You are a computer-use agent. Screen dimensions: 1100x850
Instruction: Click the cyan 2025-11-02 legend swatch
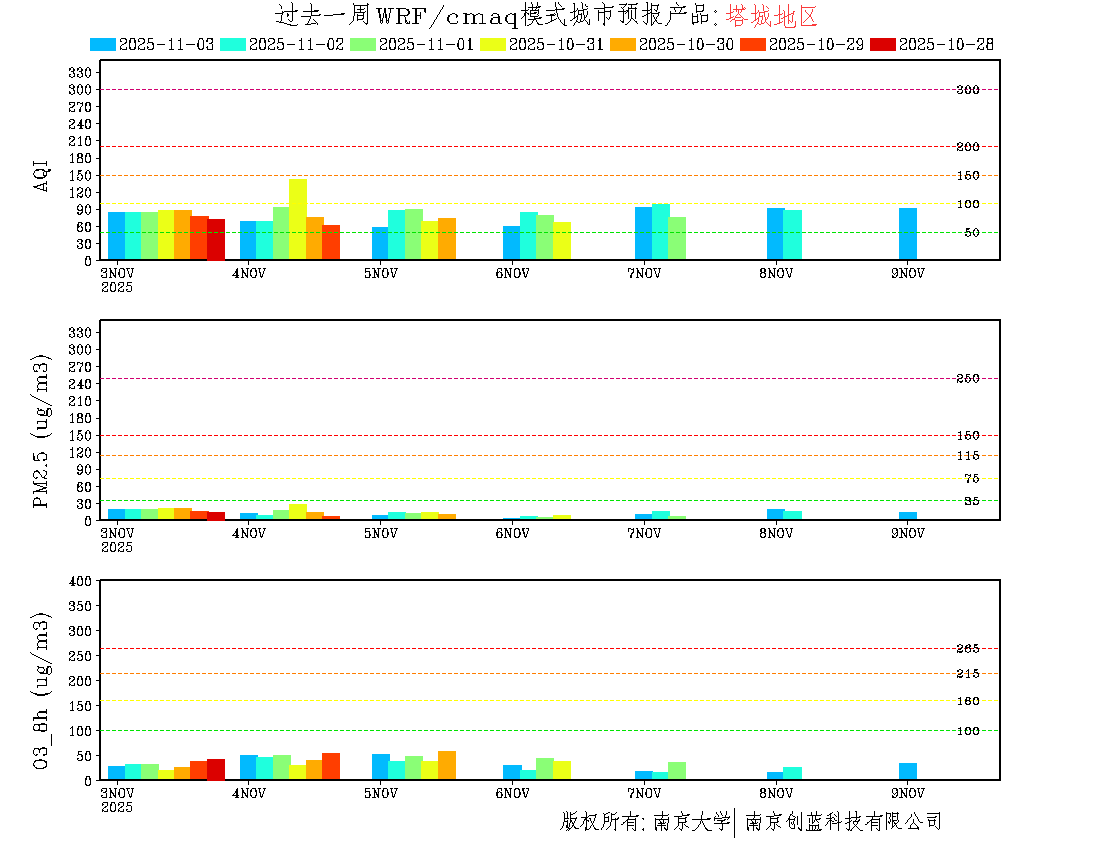tap(233, 44)
